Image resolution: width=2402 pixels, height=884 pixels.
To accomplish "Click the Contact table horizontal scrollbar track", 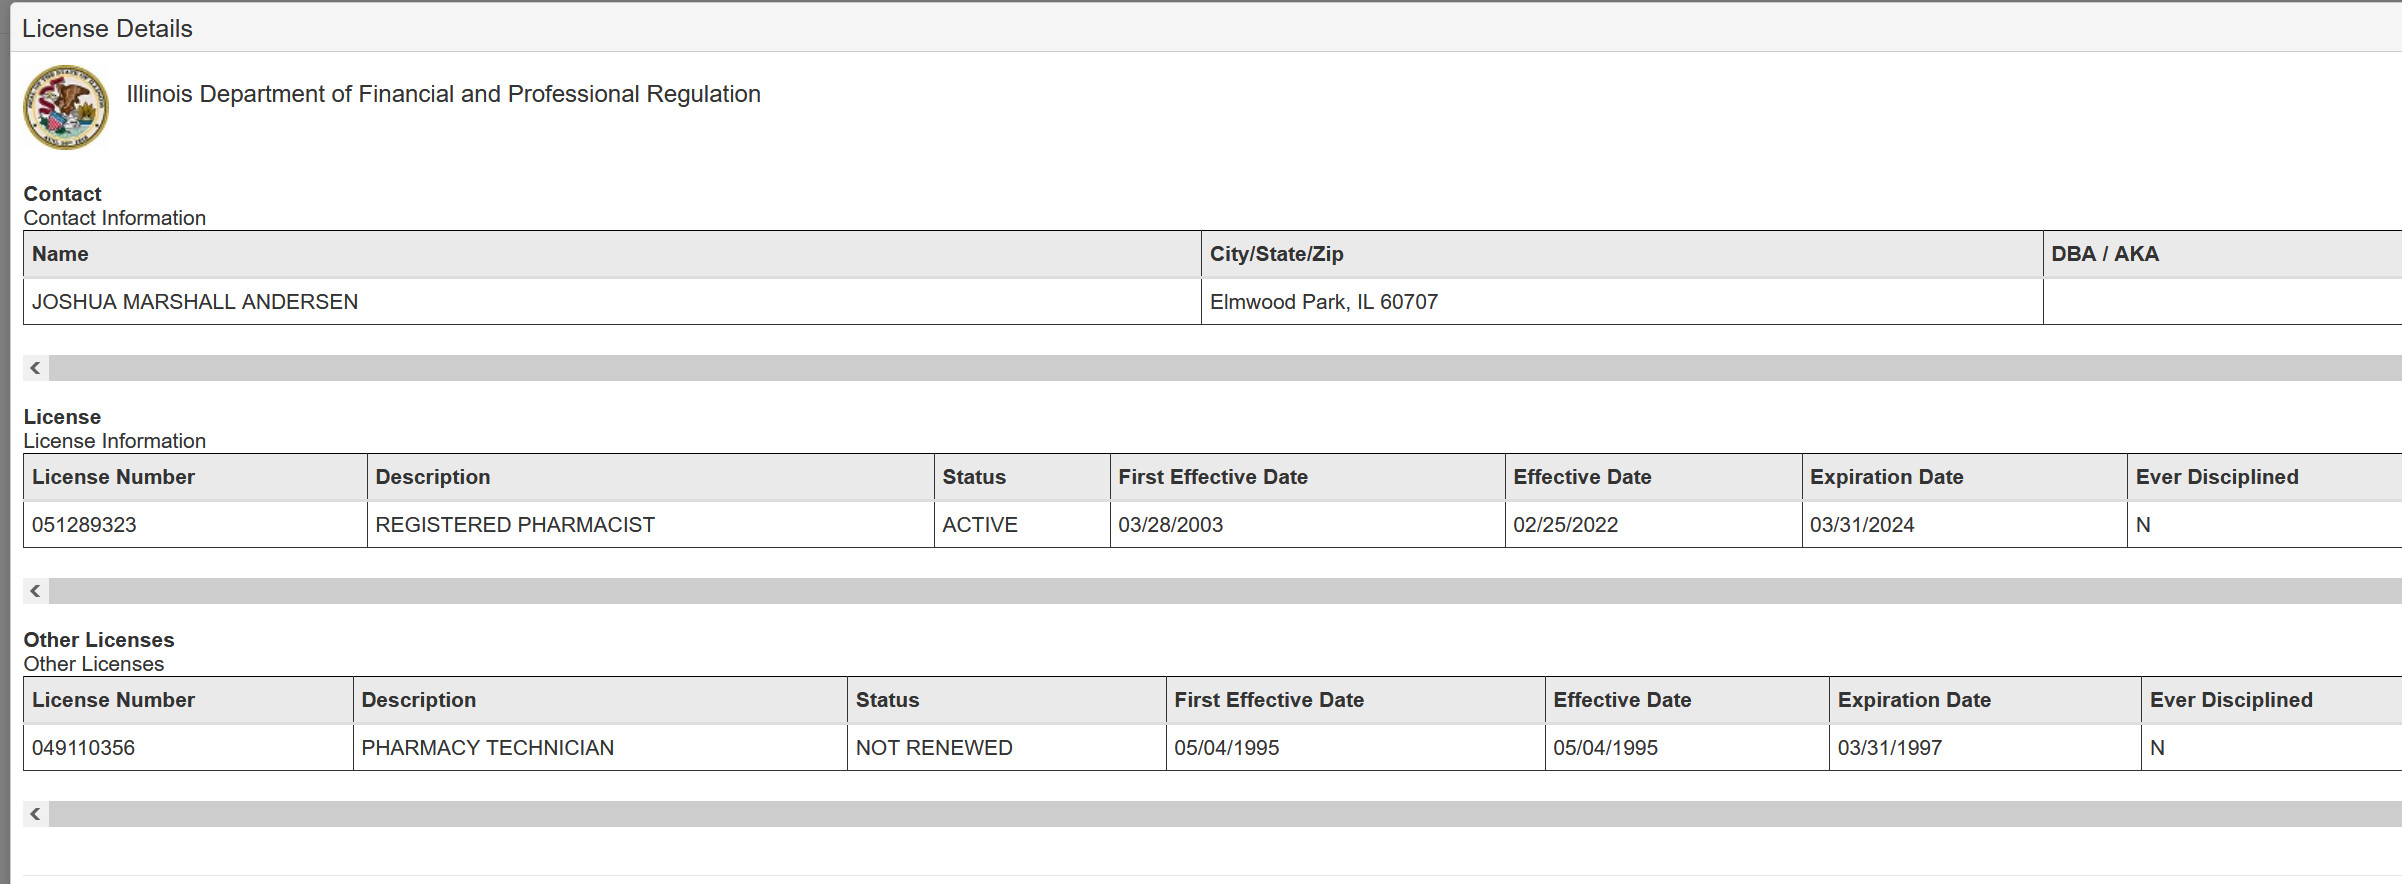I will pyautogui.click(x=1225, y=368).
